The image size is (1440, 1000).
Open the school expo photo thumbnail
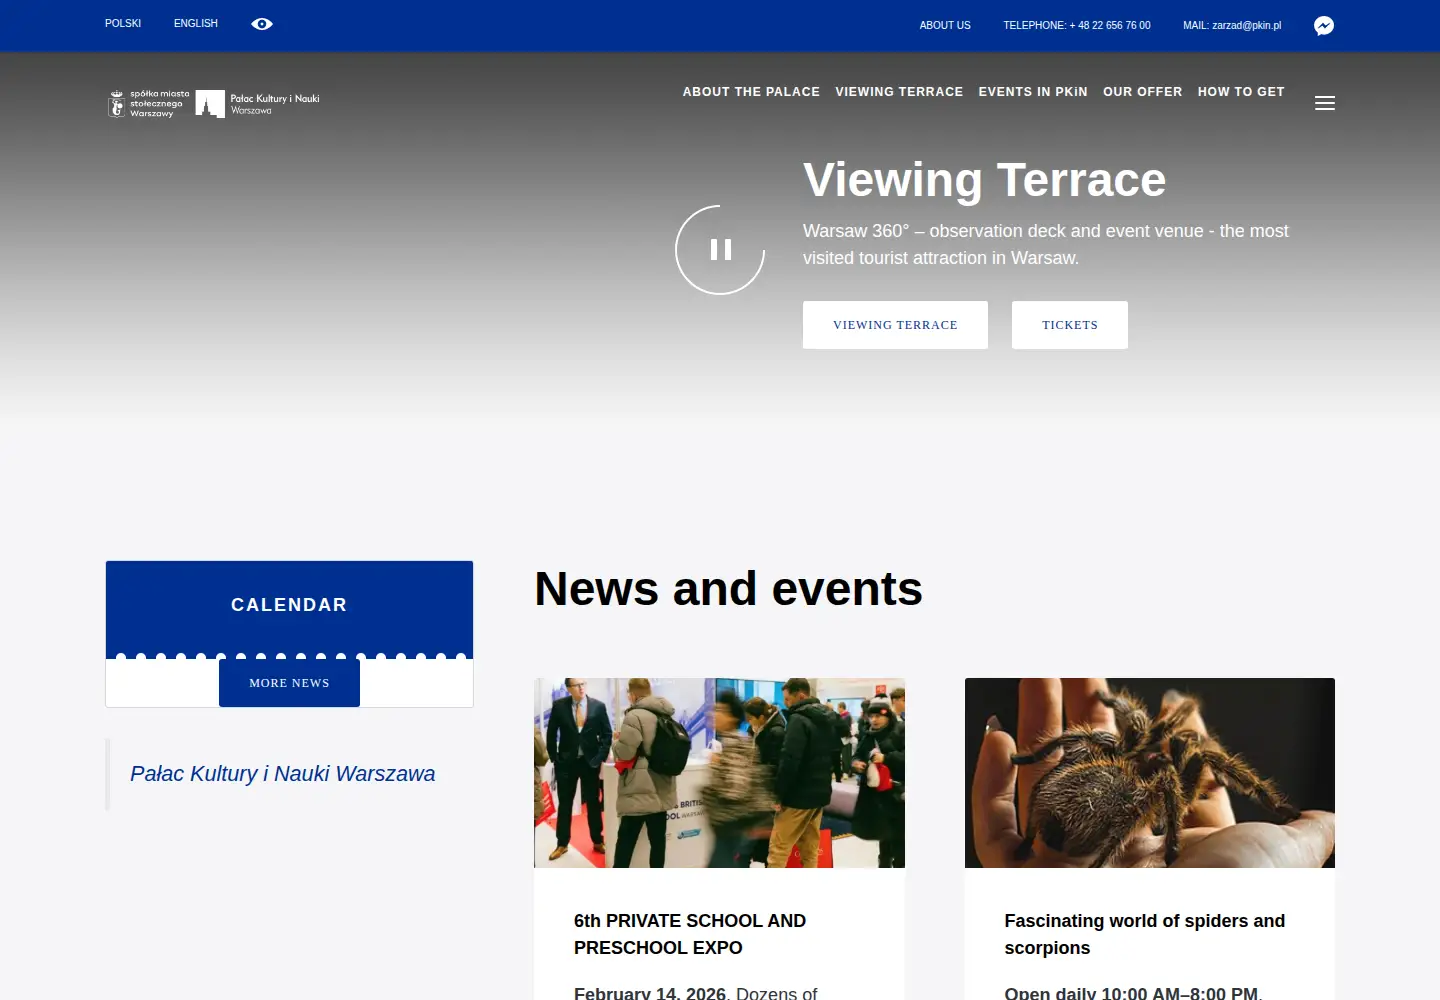tap(719, 773)
